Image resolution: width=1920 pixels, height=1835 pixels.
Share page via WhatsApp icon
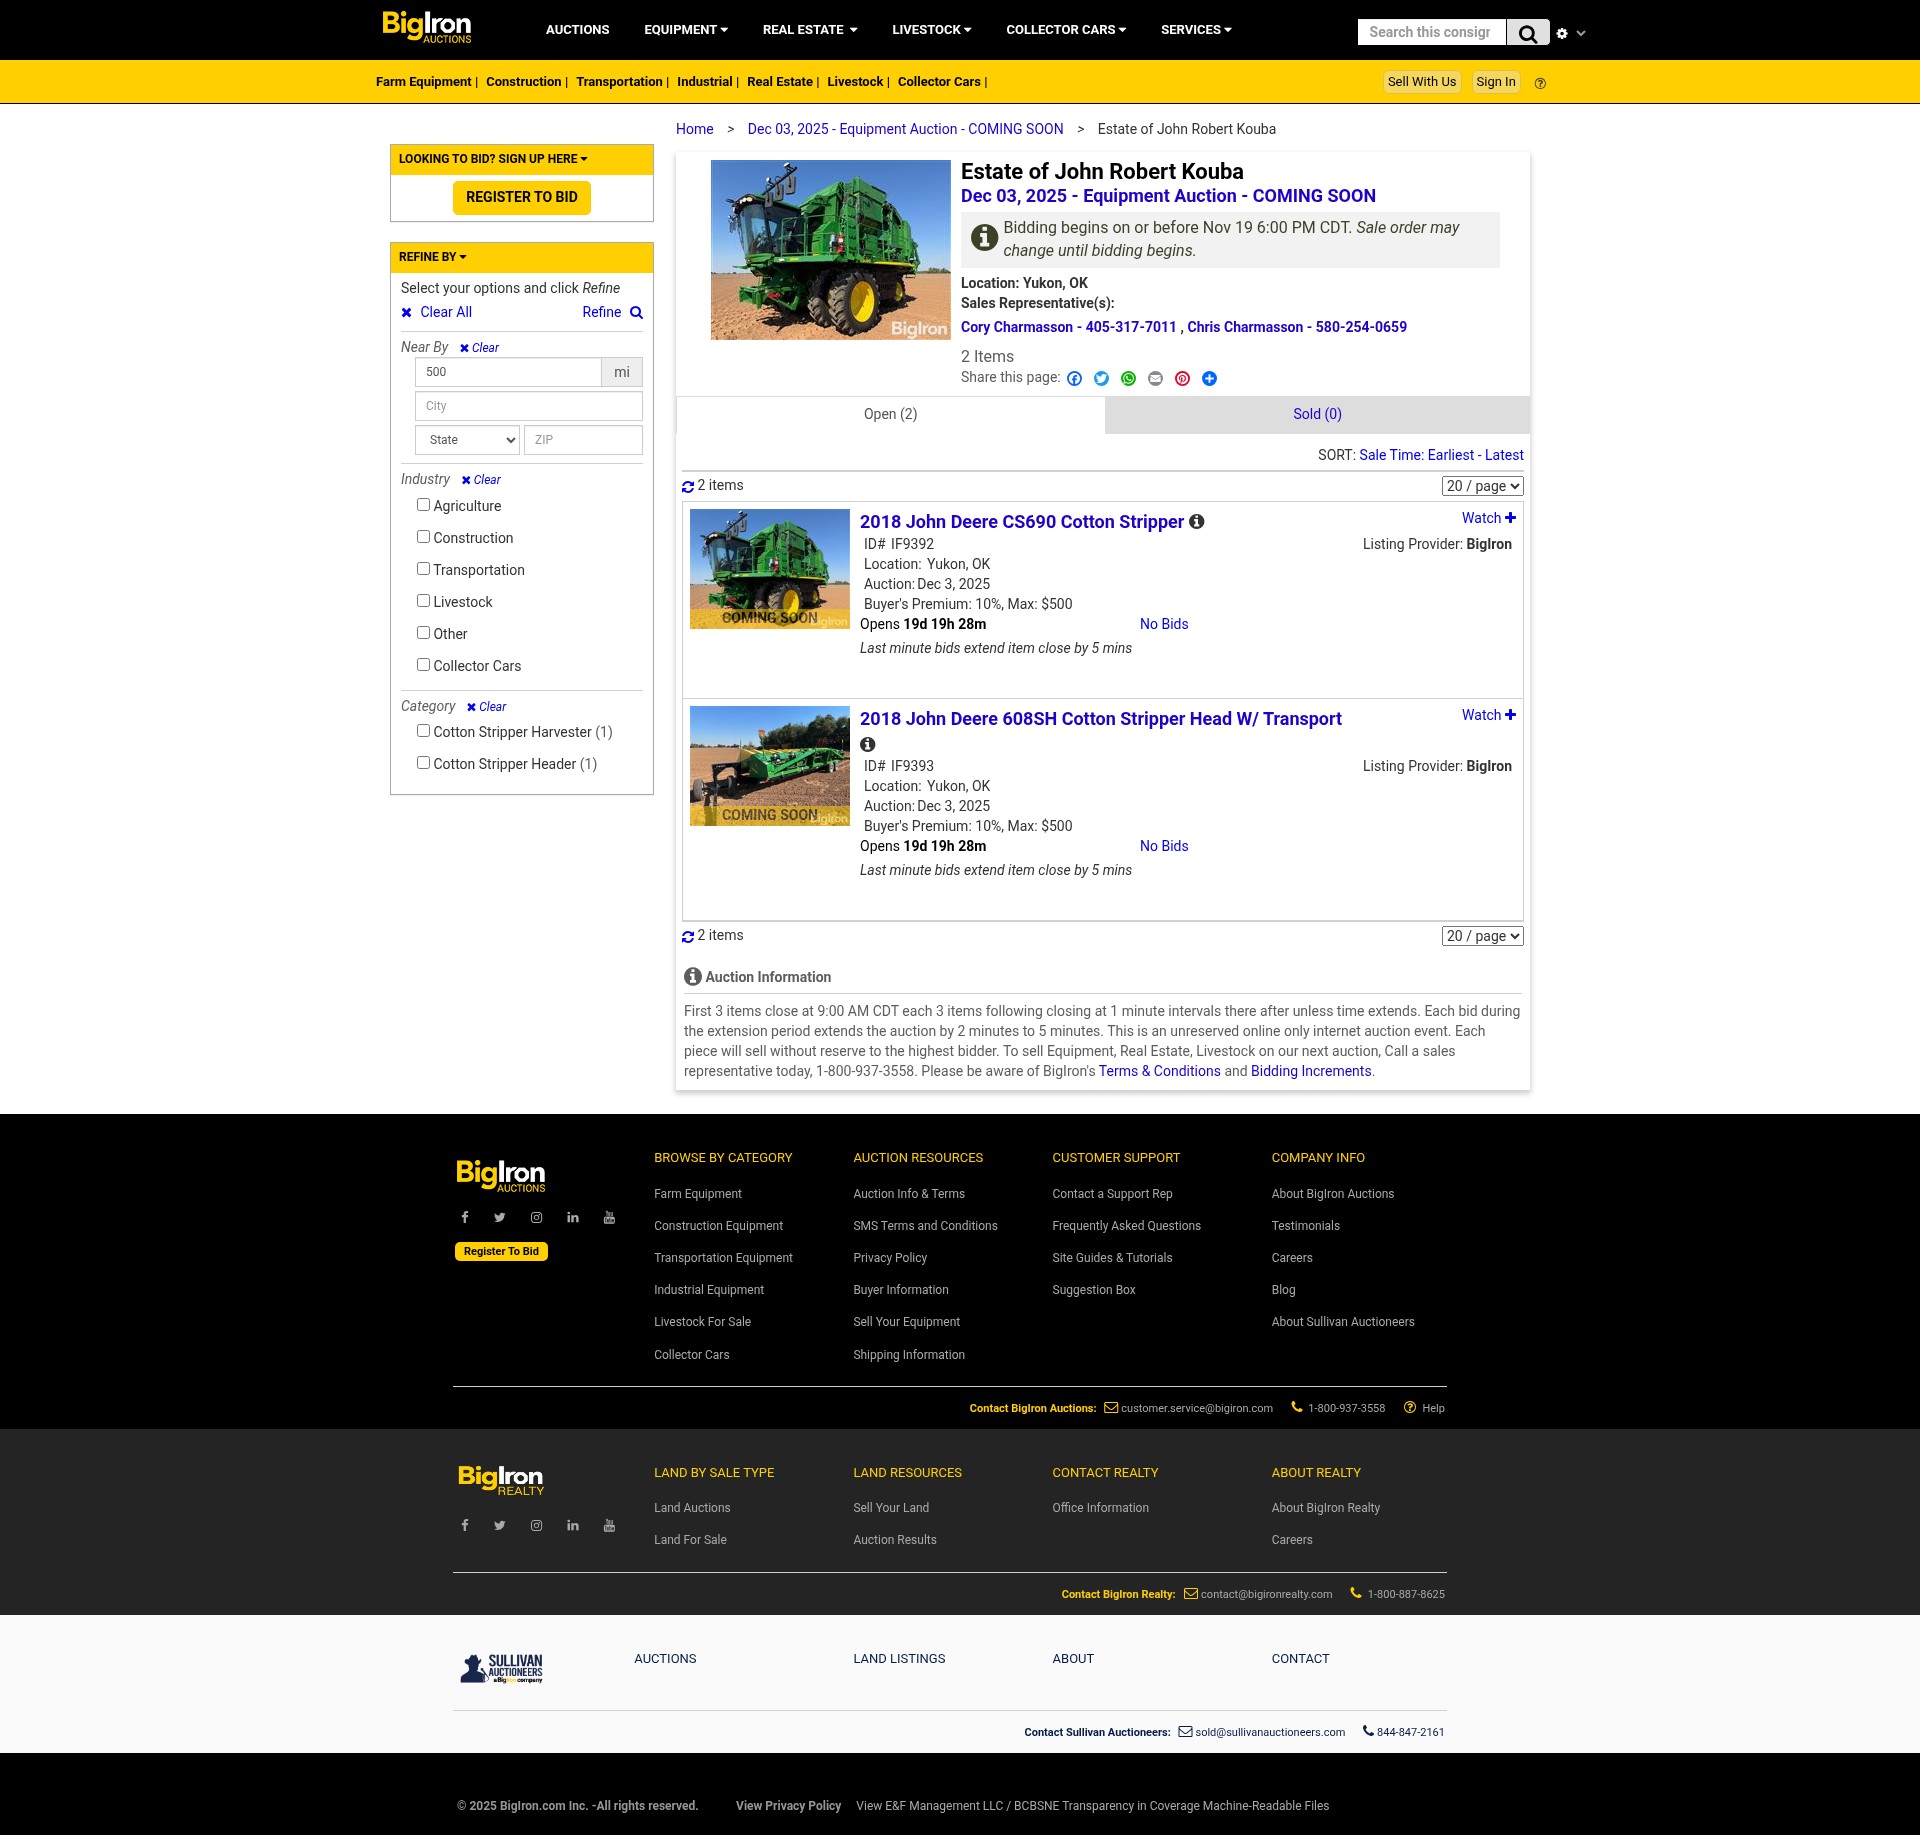[1128, 379]
